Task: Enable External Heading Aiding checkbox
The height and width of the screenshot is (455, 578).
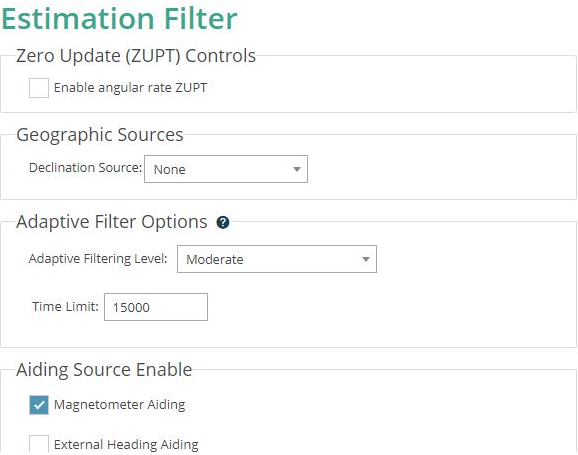Action: [x=39, y=444]
